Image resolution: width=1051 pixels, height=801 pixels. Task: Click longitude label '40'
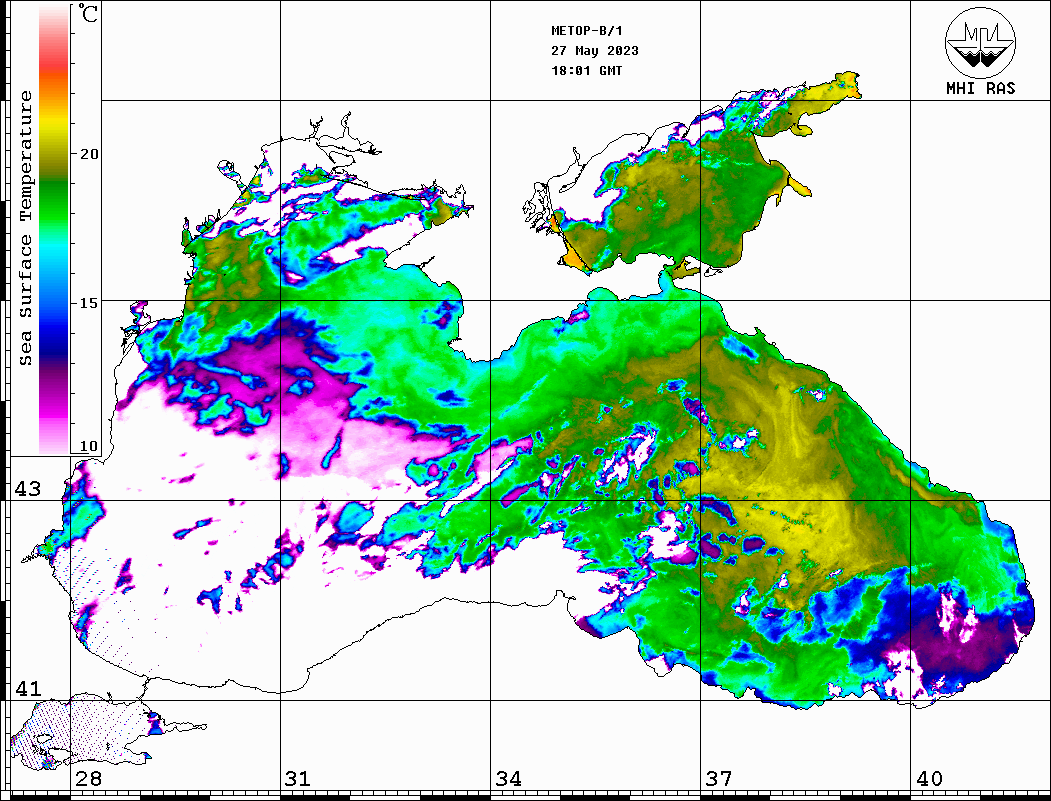(x=929, y=779)
